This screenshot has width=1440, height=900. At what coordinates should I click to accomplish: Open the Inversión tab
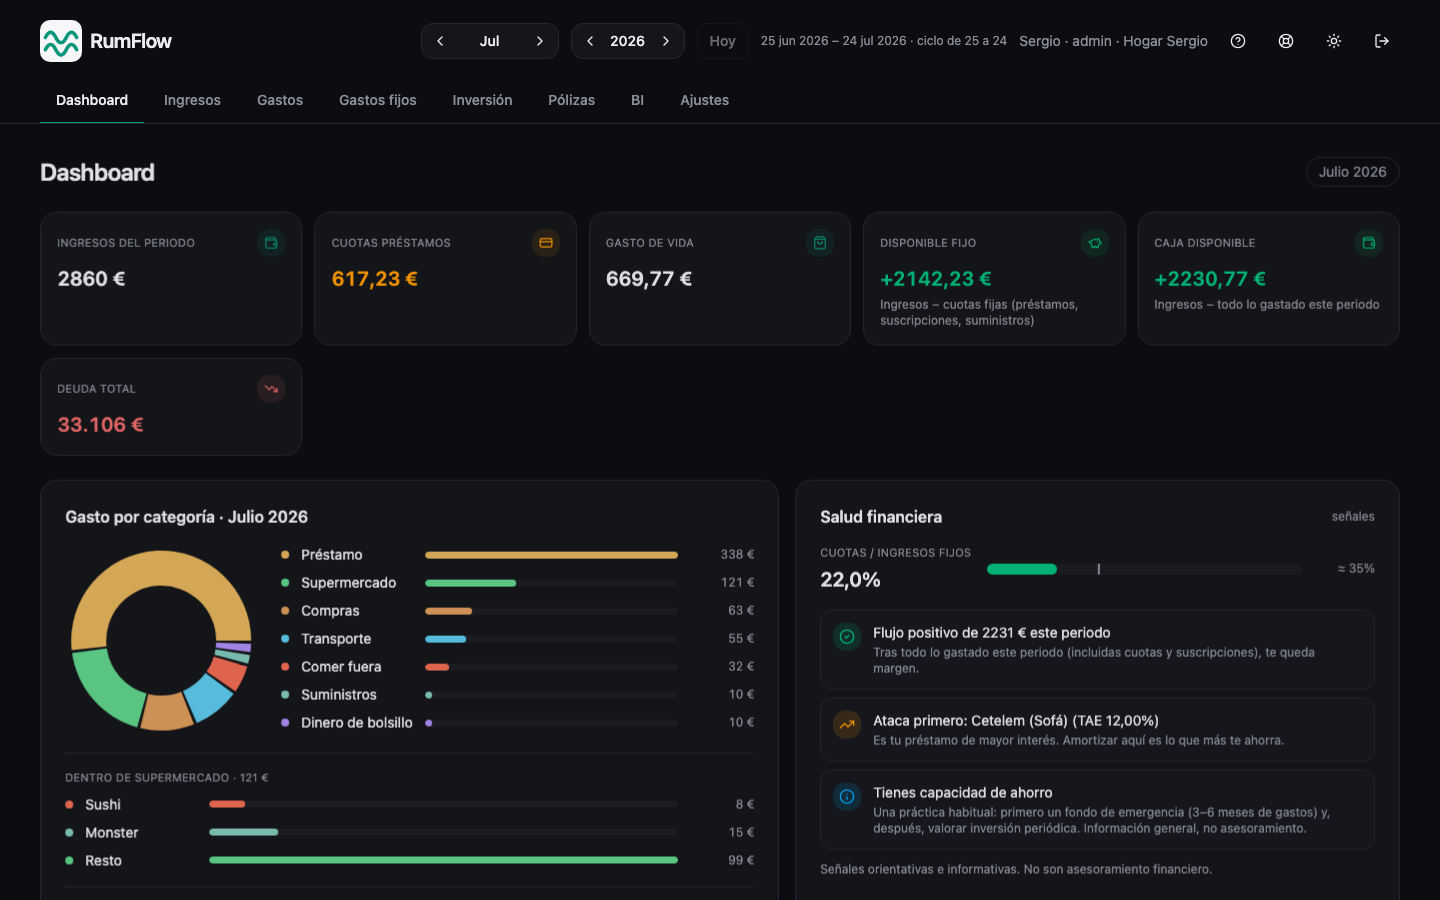[482, 100]
